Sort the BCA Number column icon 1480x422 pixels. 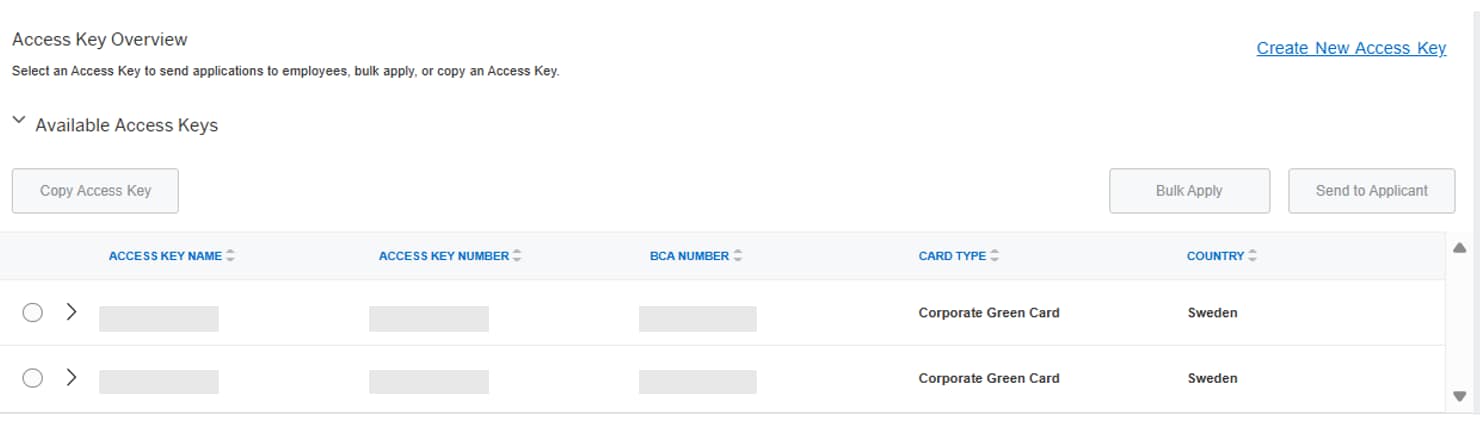tap(738, 256)
